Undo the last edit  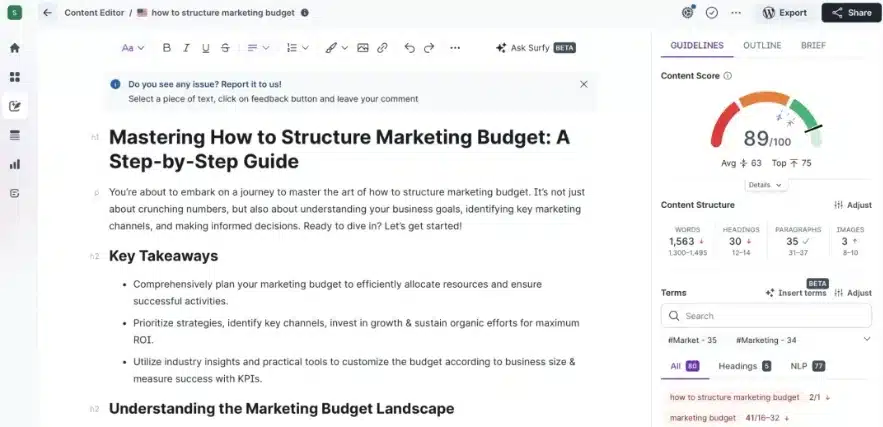409,48
